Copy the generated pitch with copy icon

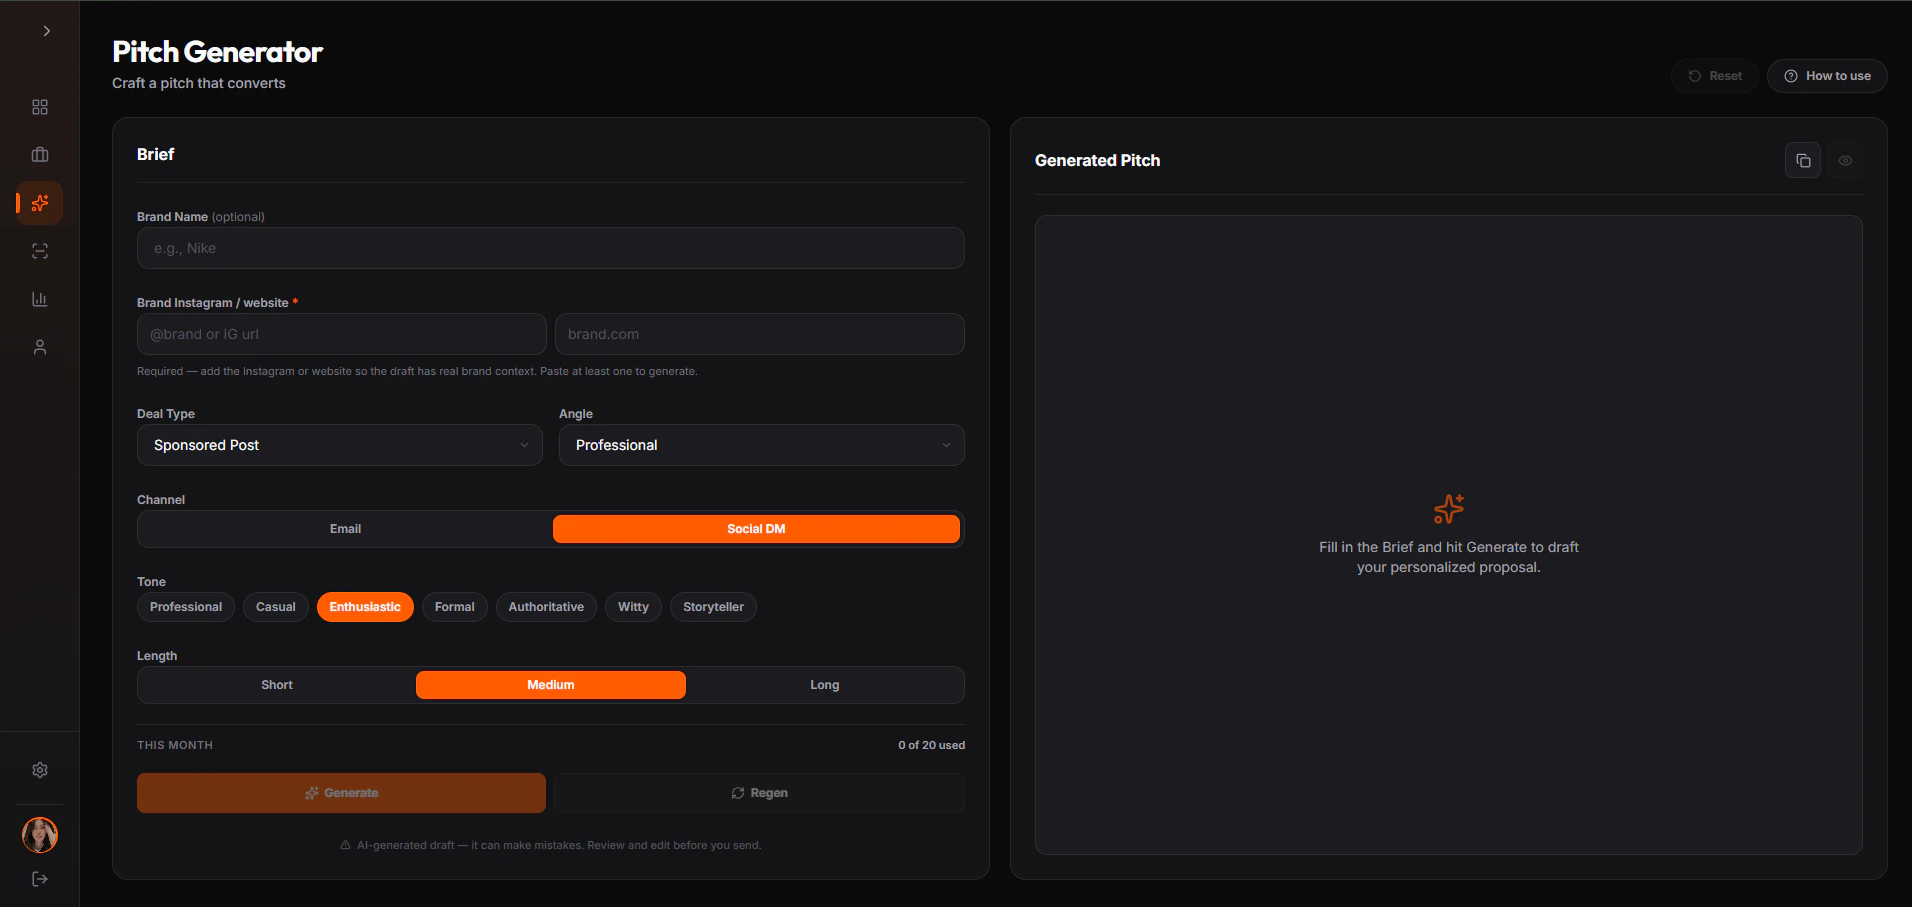(x=1803, y=160)
